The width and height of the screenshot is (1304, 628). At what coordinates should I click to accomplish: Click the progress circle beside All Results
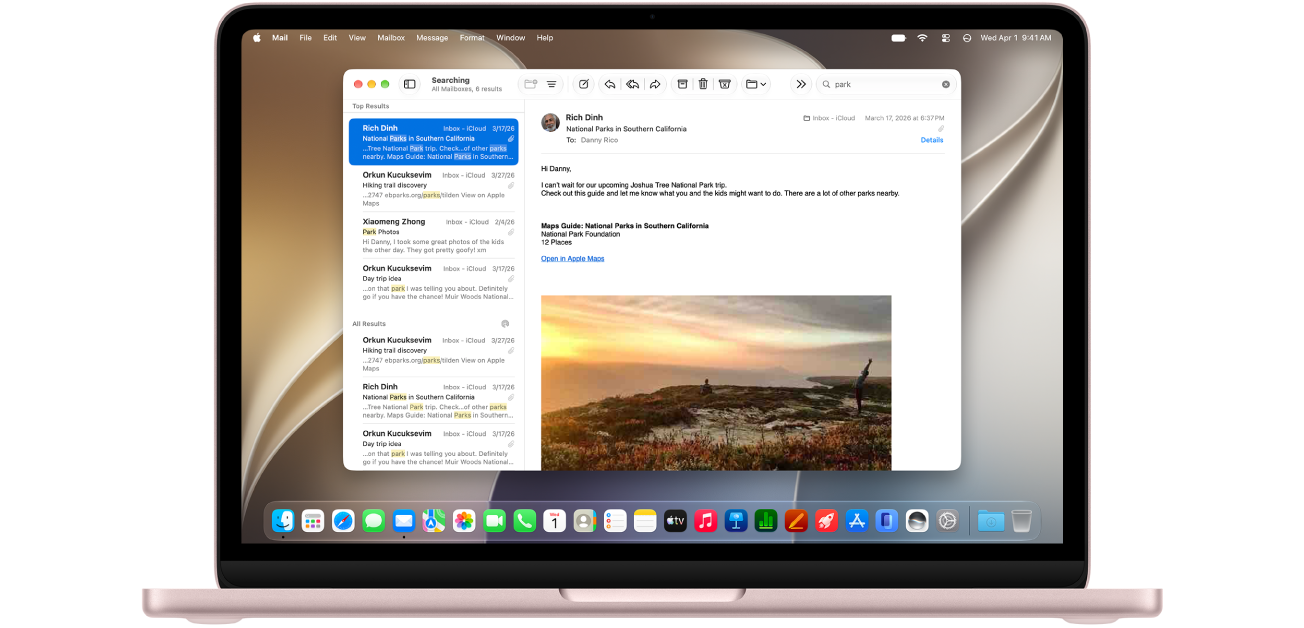pyautogui.click(x=505, y=324)
